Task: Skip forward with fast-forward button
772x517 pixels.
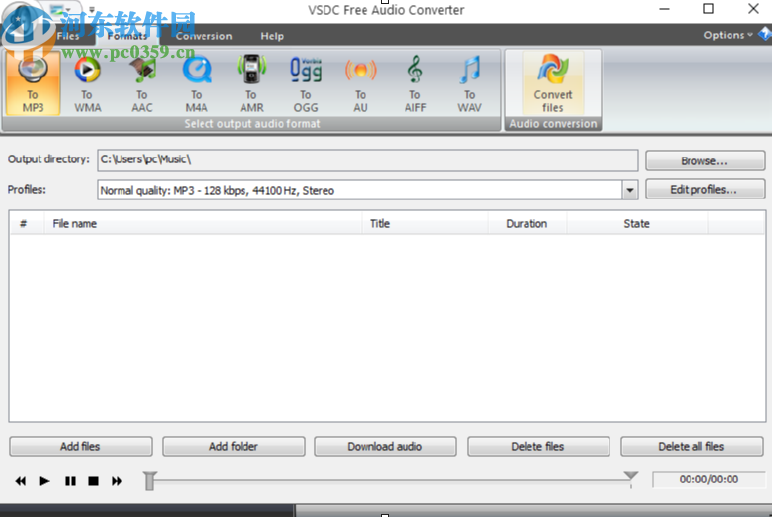Action: point(117,481)
